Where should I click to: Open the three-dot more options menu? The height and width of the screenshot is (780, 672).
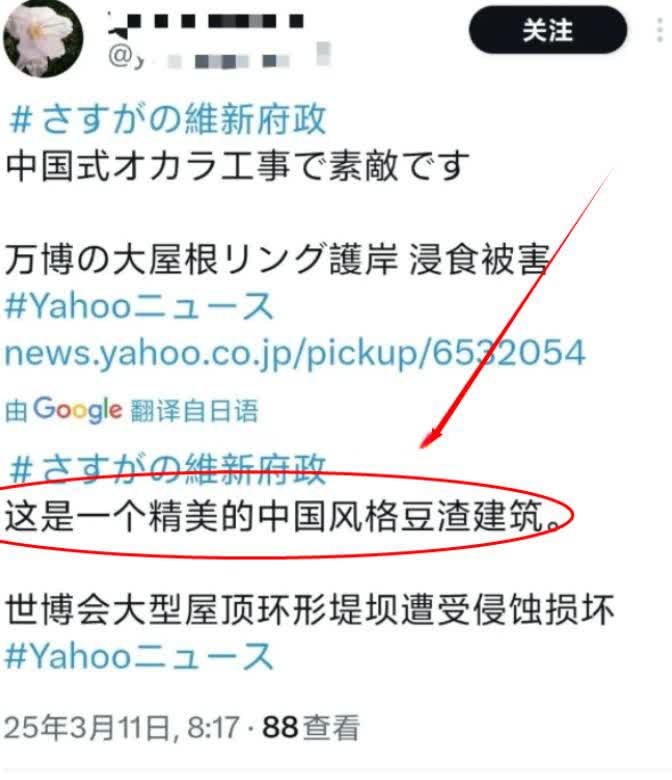click(x=660, y=30)
